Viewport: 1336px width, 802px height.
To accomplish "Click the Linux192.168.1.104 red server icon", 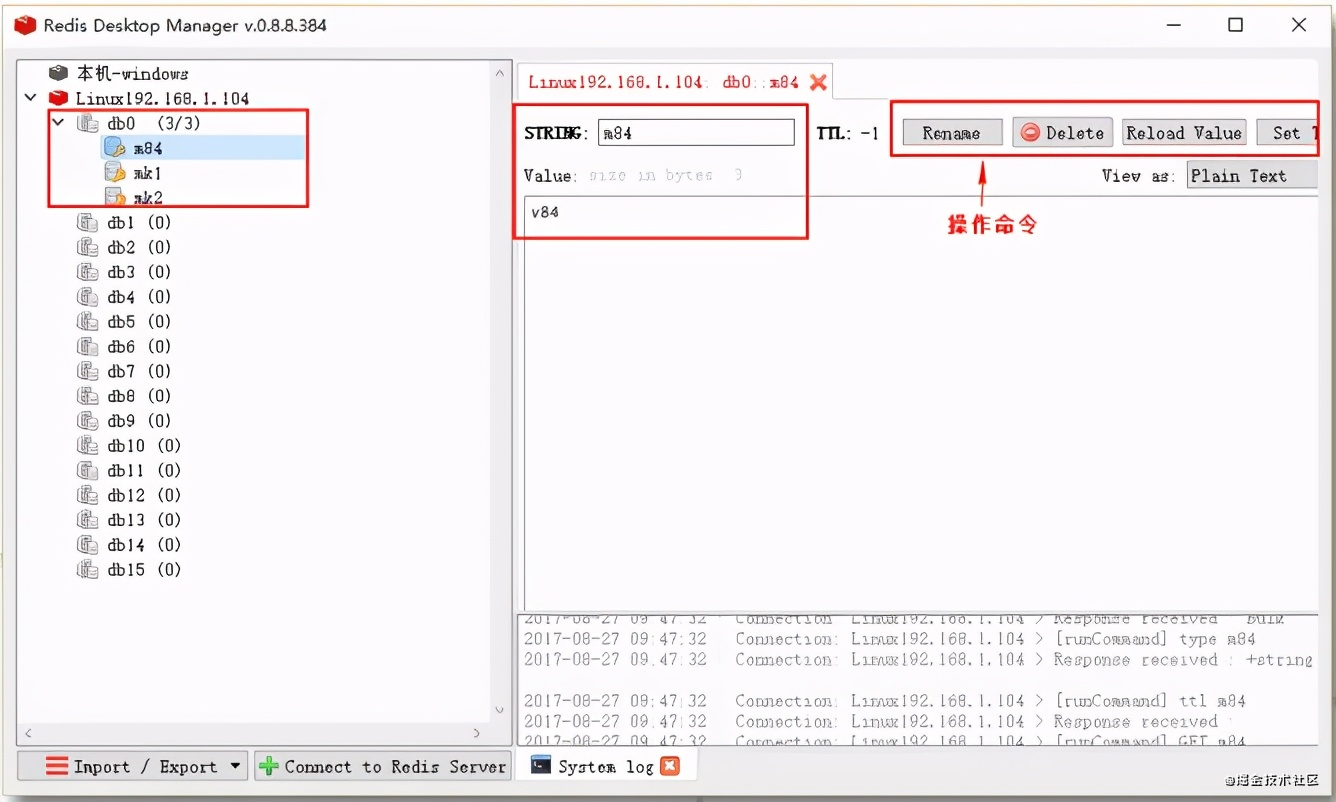I will 59,99.
